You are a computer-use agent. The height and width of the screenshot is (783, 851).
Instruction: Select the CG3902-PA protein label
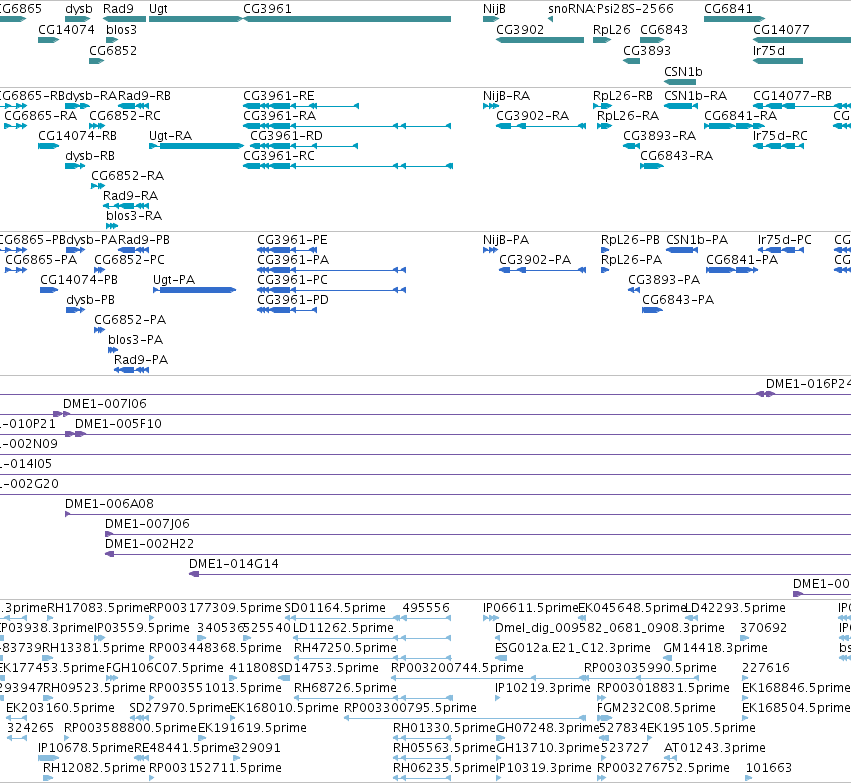[x=535, y=260]
